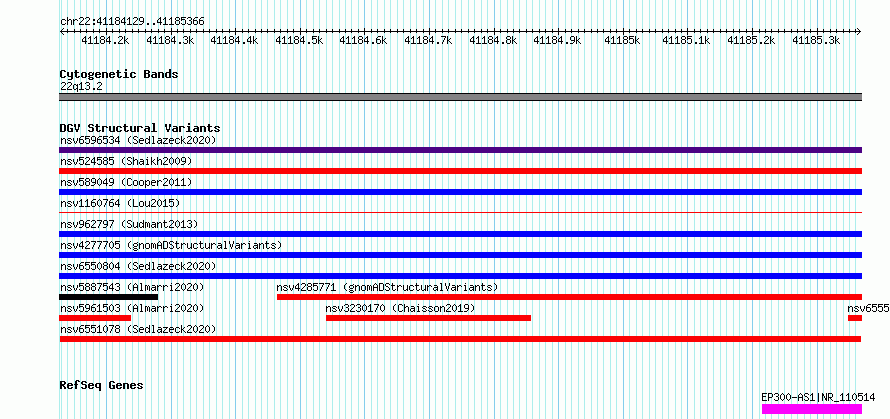Open the nsv5887543 (Almarri2020) label
The height and width of the screenshot is (419, 890).
[132, 287]
